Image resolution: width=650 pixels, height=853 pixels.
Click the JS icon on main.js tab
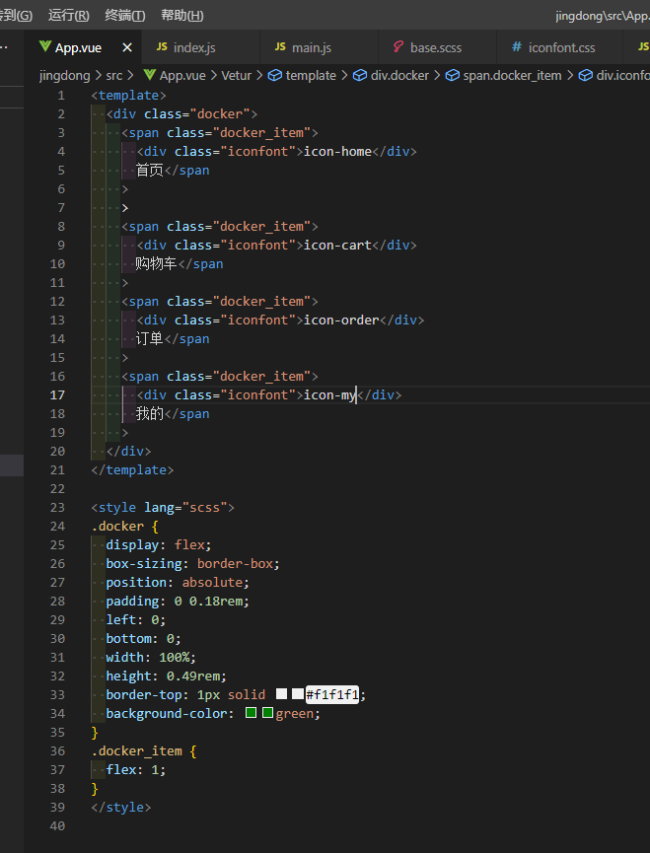[280, 47]
